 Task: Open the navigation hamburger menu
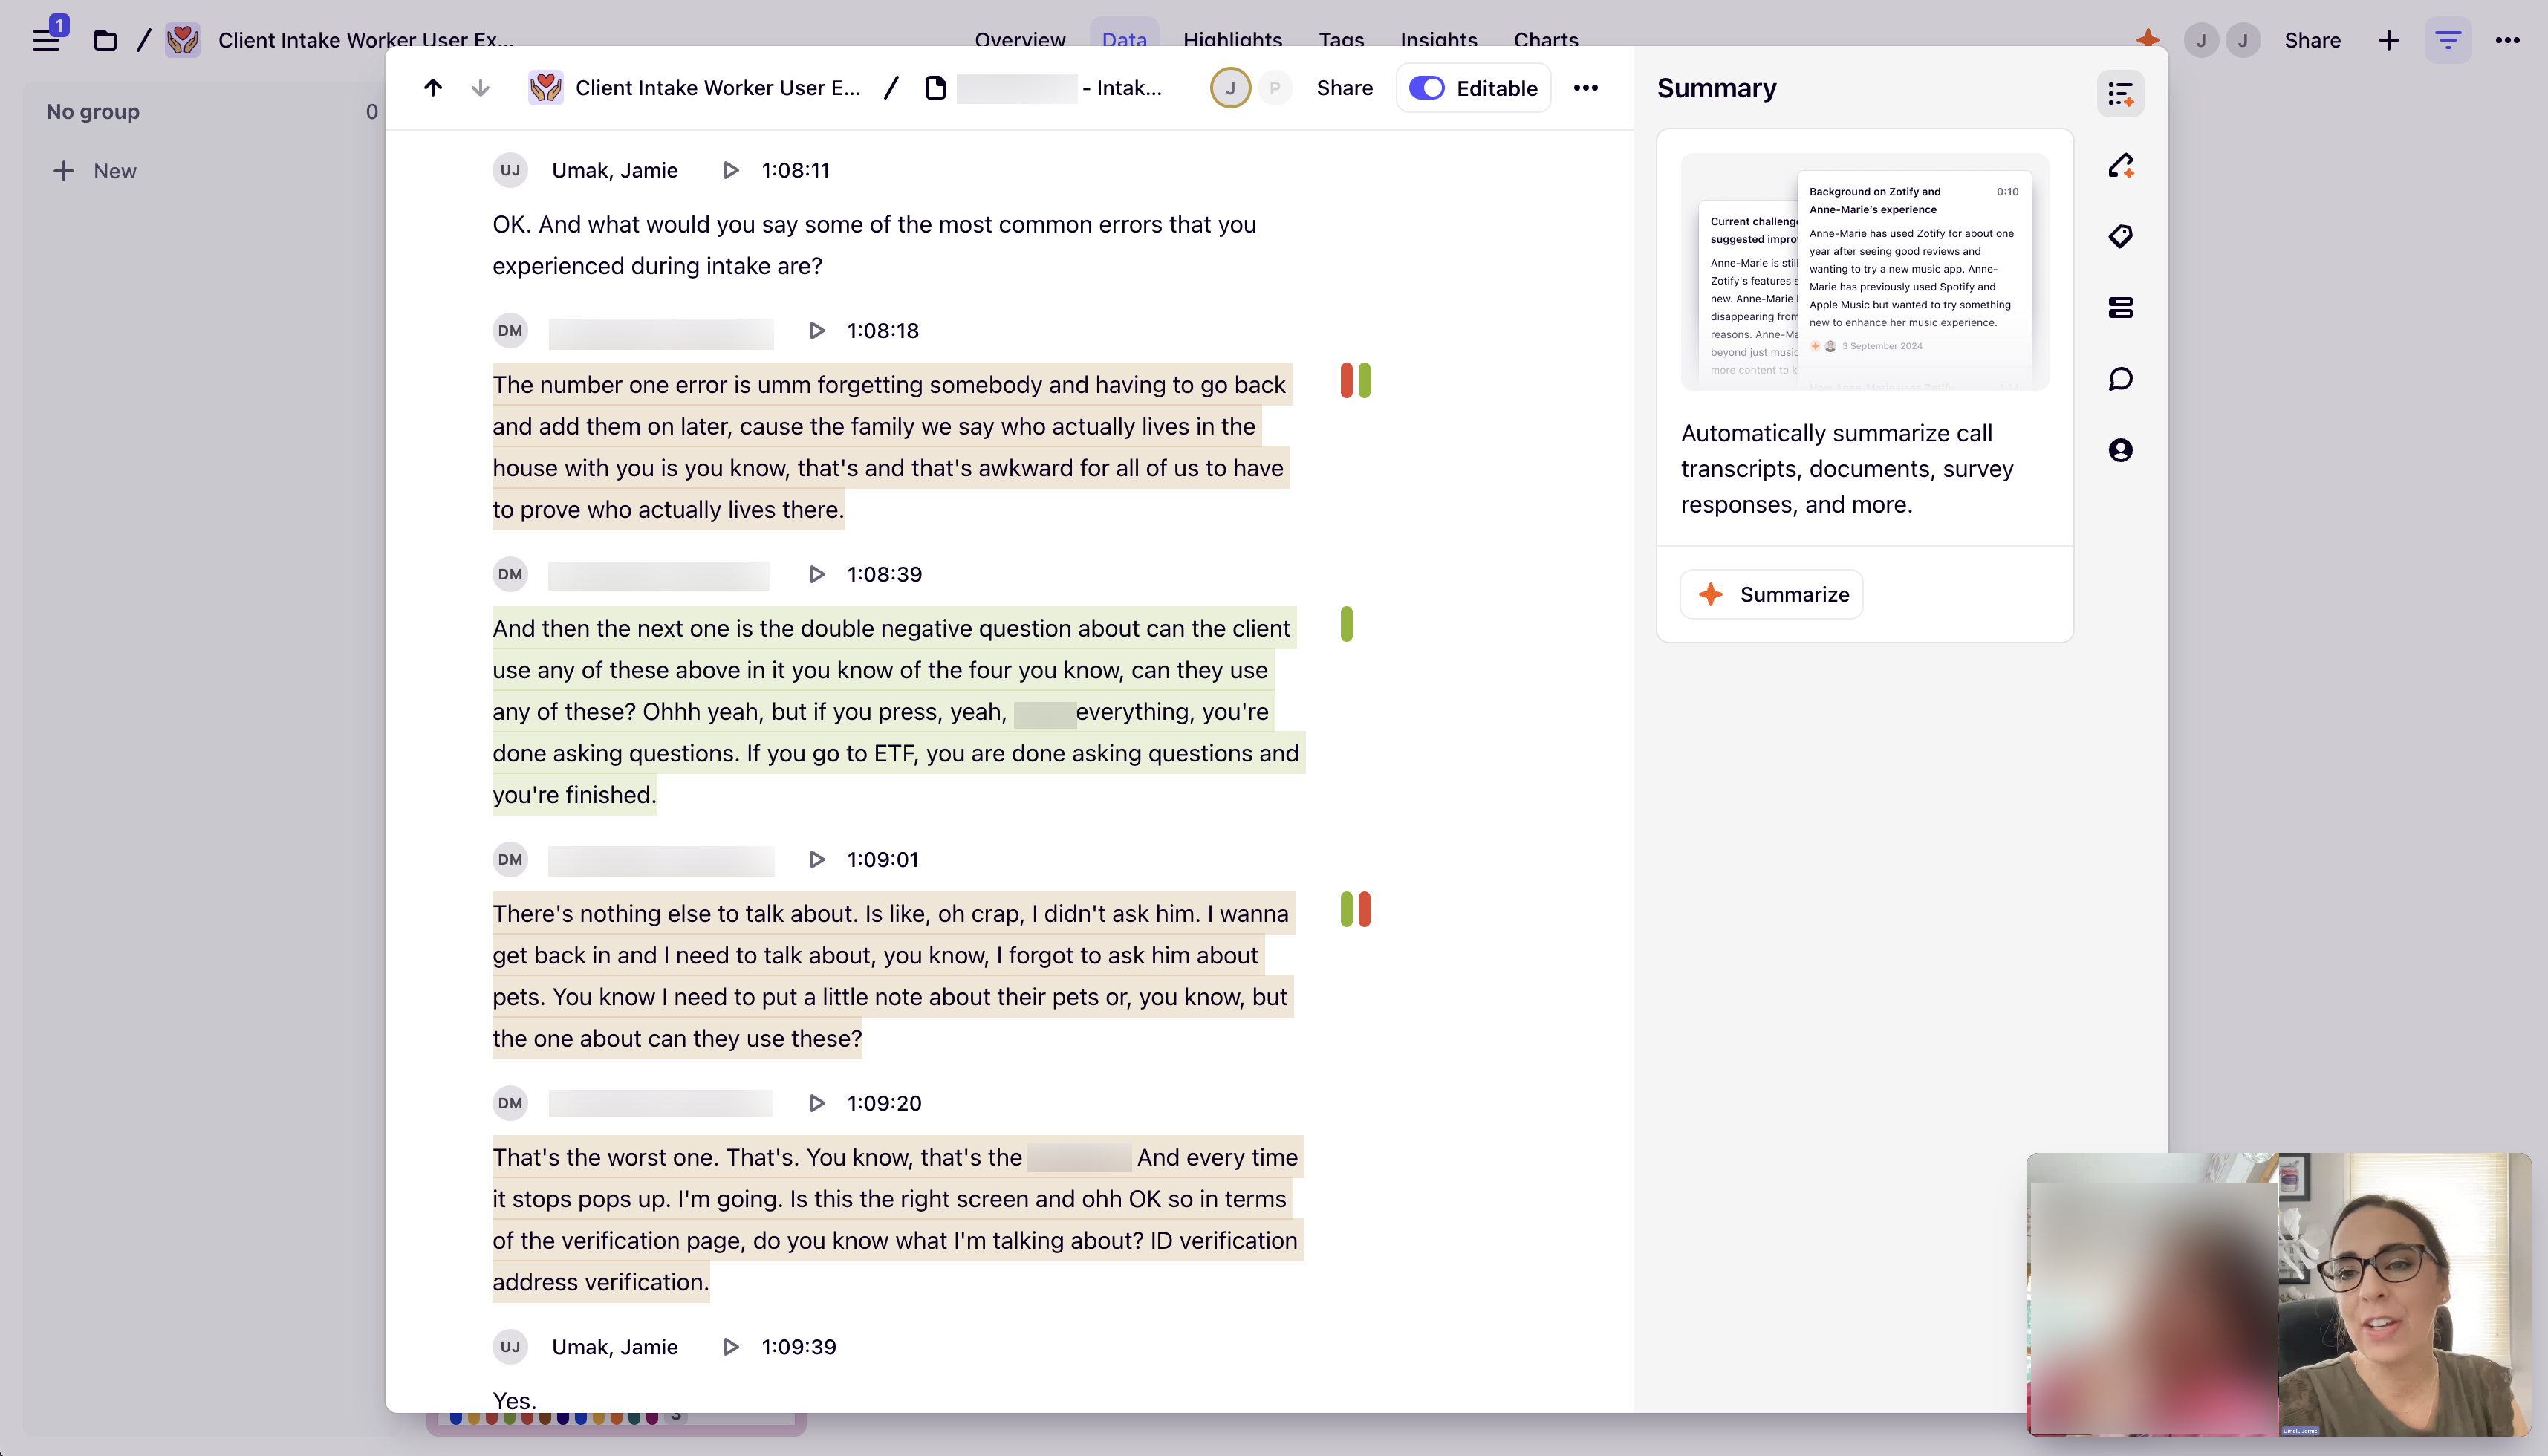coord(47,40)
